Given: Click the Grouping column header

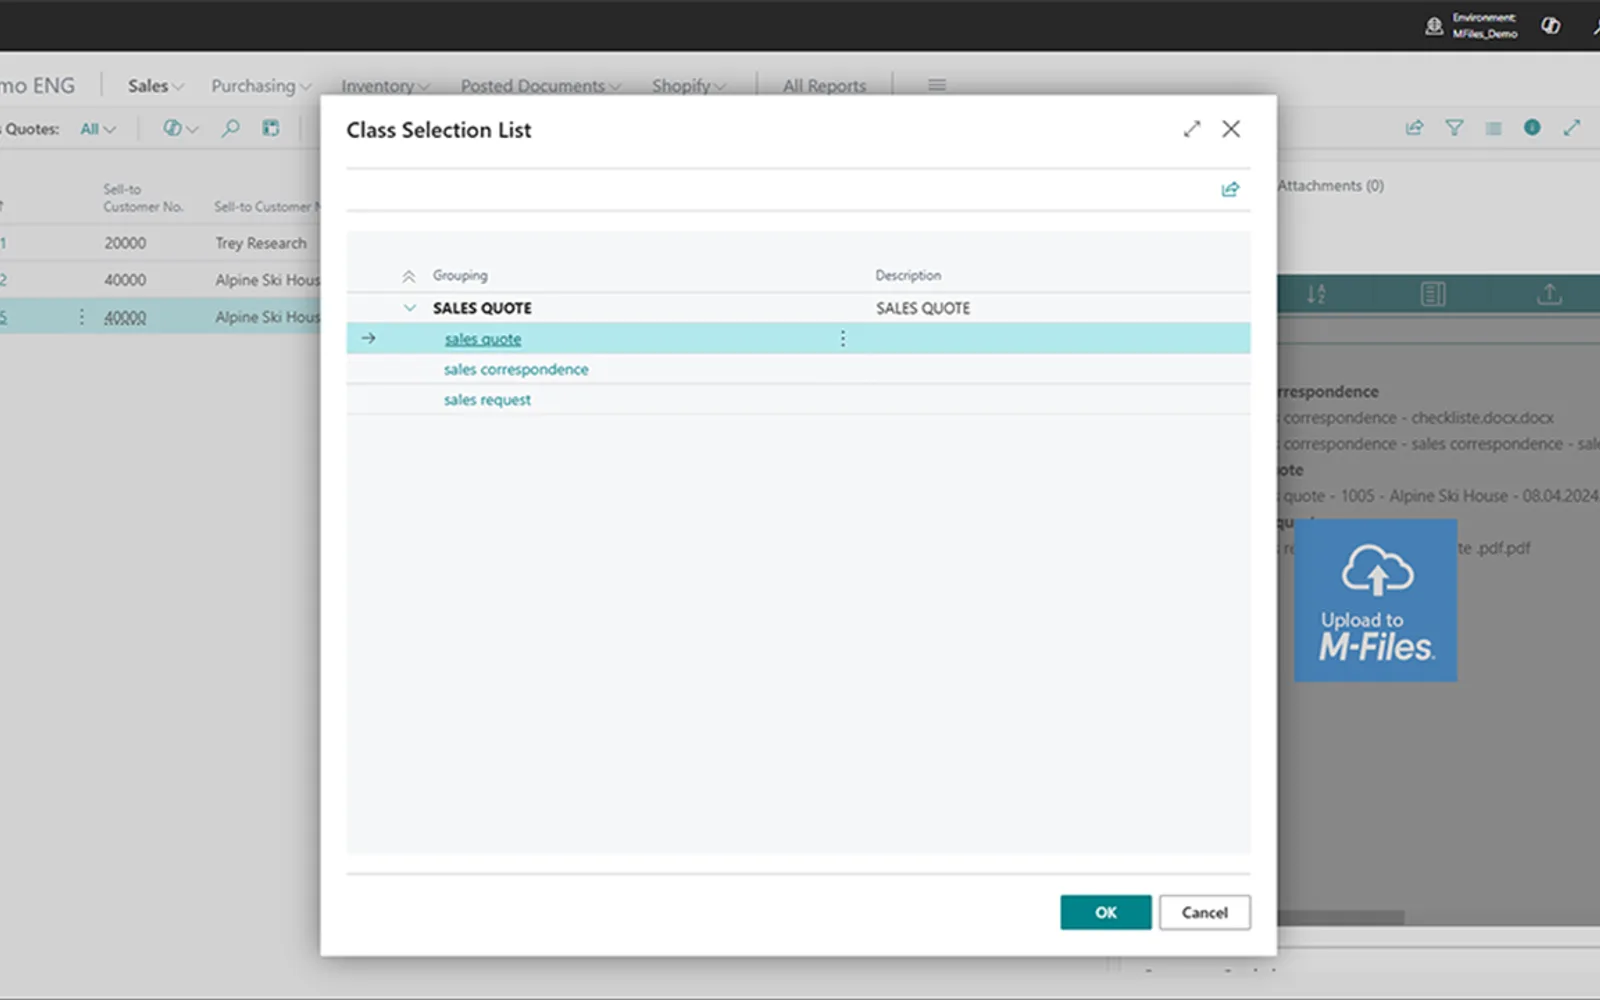Looking at the screenshot, I should [460, 275].
